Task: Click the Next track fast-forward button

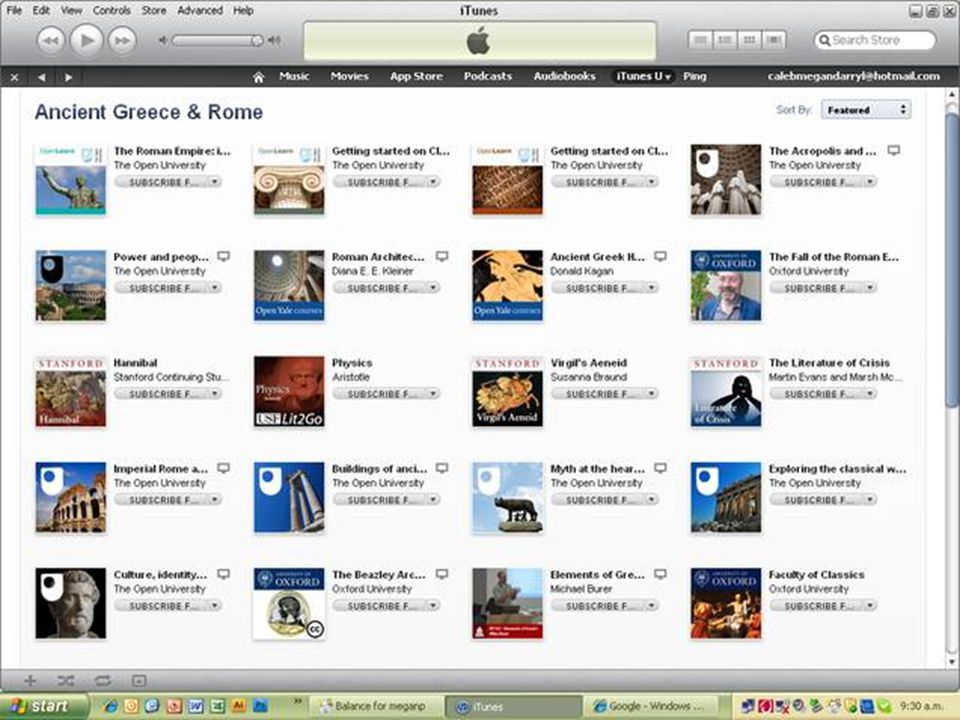Action: [122, 40]
